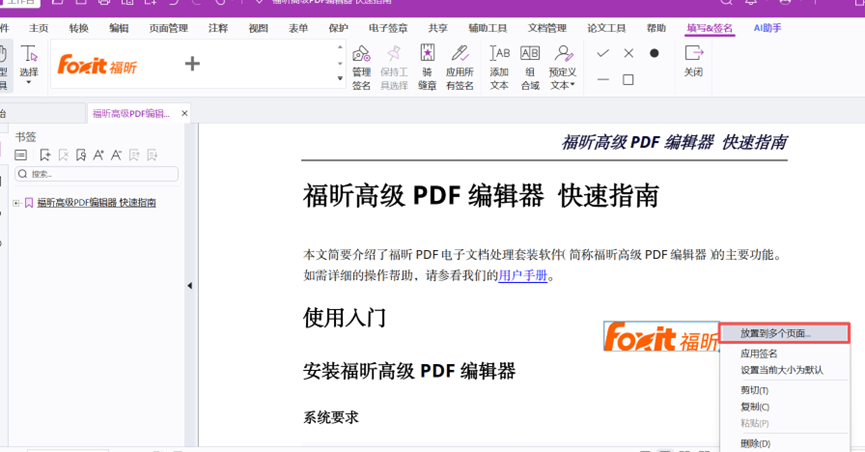Select the cross mark fill symbol
865x452 pixels.
click(628, 53)
